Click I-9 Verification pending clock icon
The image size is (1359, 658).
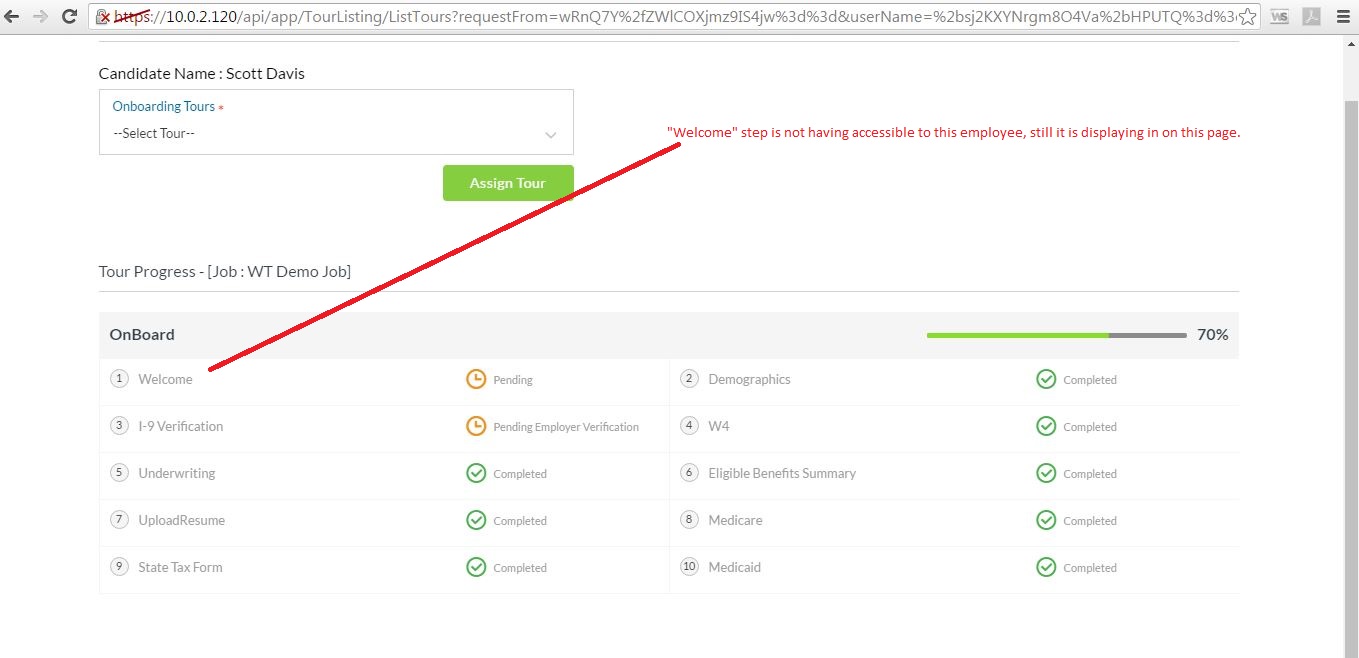click(476, 426)
